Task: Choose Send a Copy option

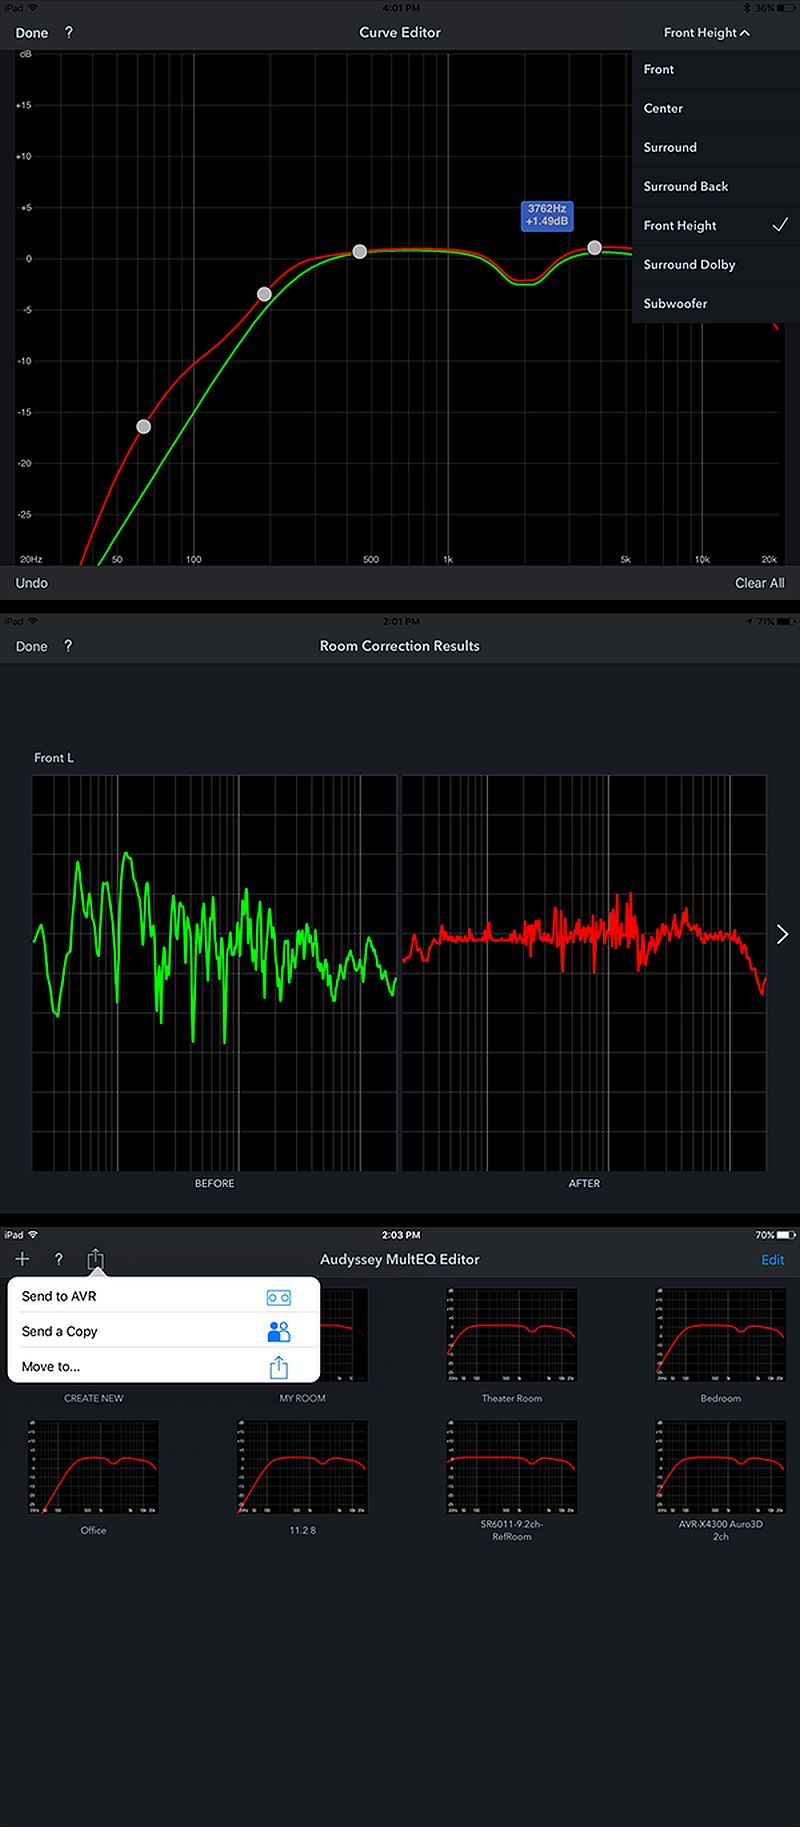Action: tap(163, 1331)
